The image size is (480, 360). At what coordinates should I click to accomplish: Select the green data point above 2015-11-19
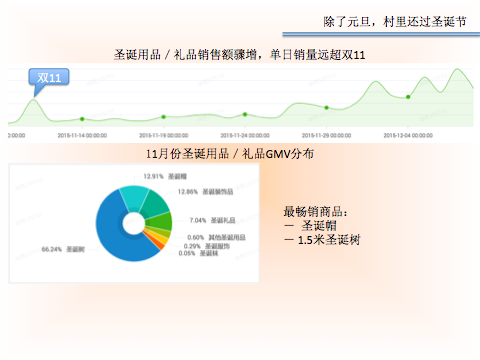coord(164,117)
